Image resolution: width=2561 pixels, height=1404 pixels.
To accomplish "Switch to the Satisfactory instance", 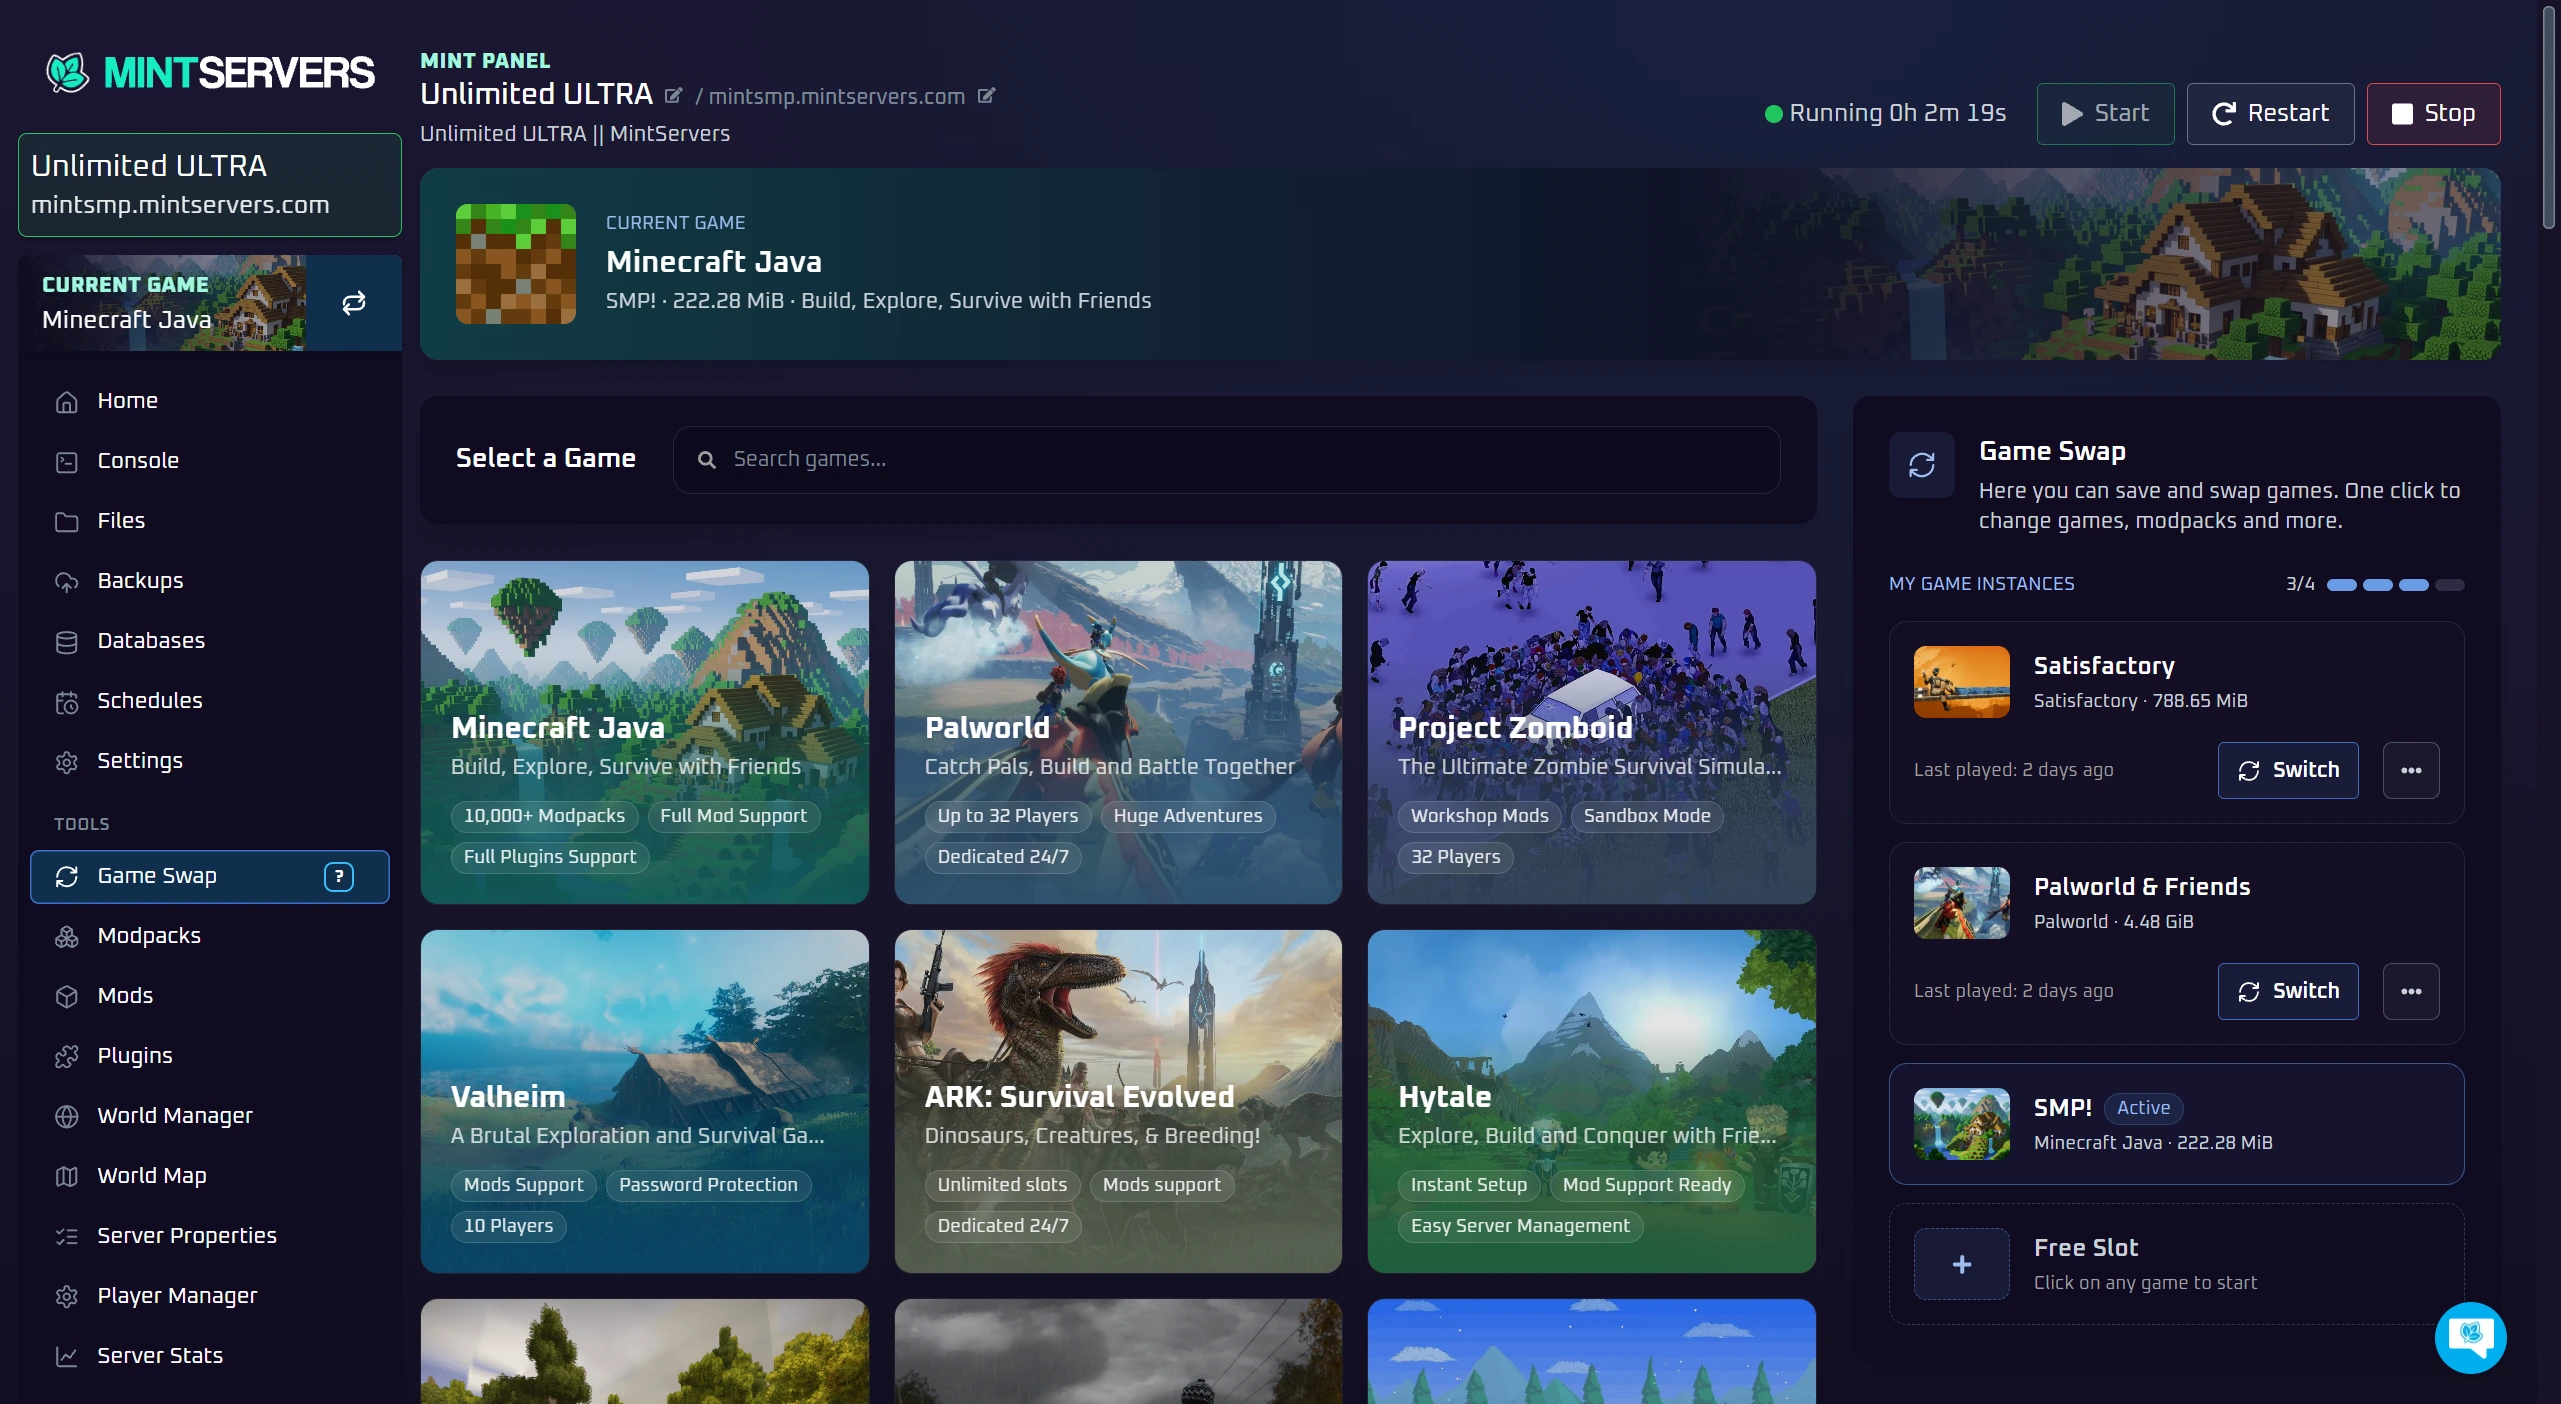I will [2288, 770].
